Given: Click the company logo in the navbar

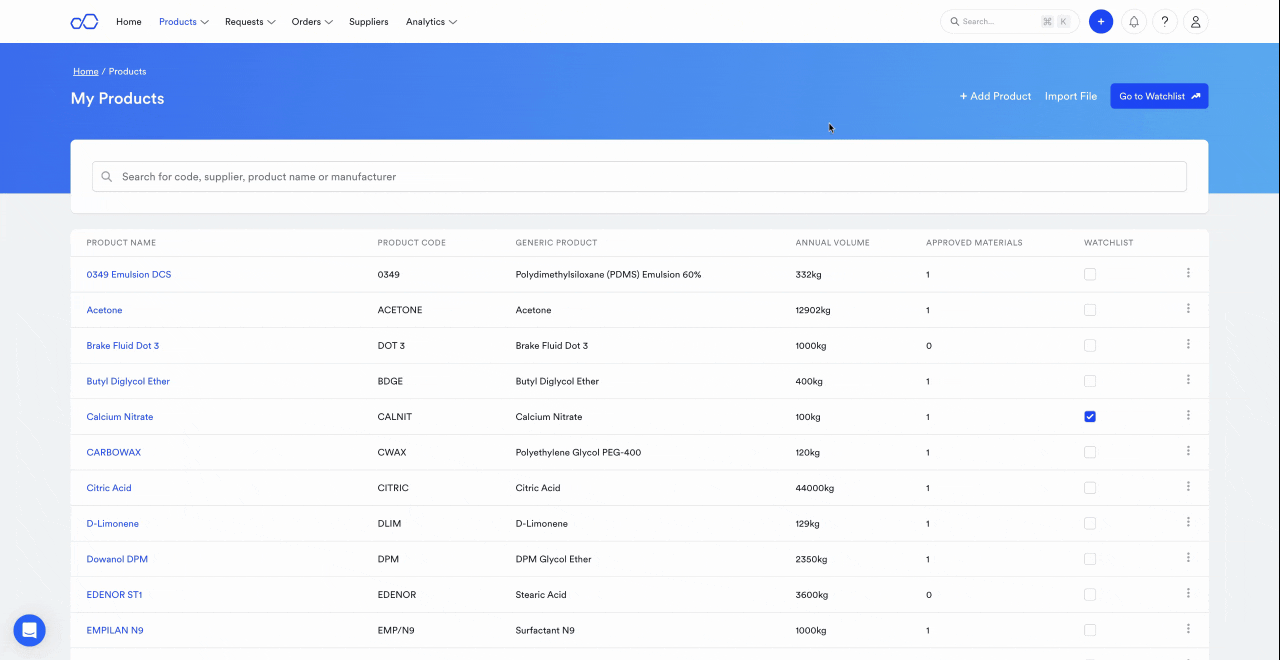Looking at the screenshot, I should [84, 21].
